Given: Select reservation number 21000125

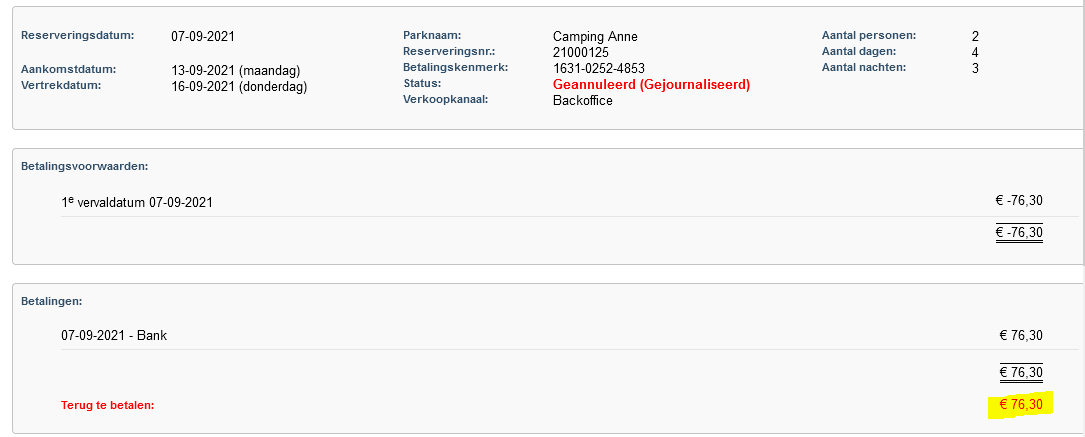Looking at the screenshot, I should click(x=581, y=53).
